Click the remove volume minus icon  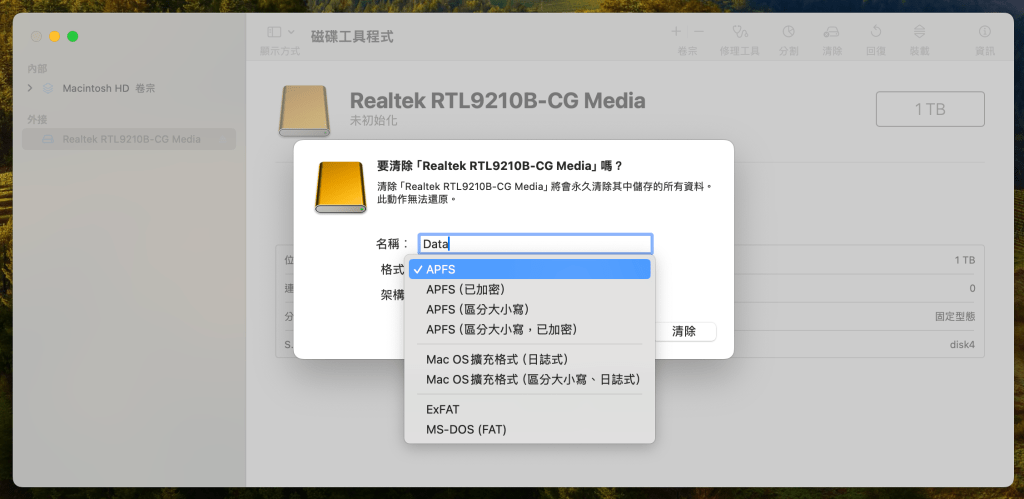coord(699,32)
